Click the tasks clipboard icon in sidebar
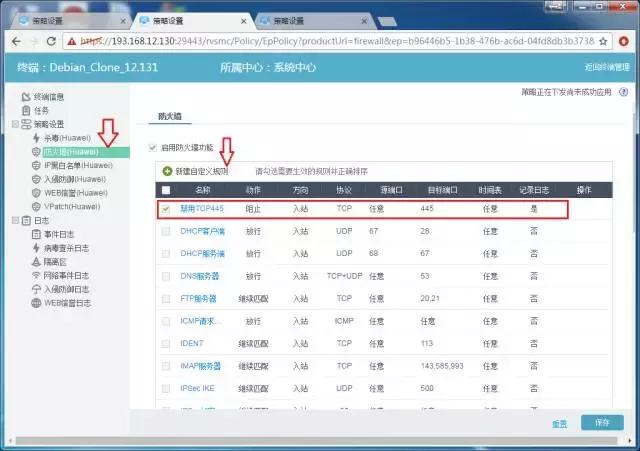The width and height of the screenshot is (640, 451). click(x=26, y=111)
